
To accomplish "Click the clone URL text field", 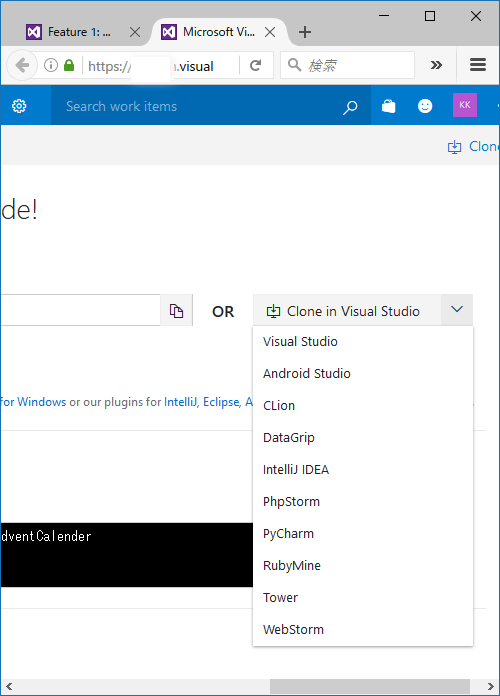I will [x=80, y=310].
